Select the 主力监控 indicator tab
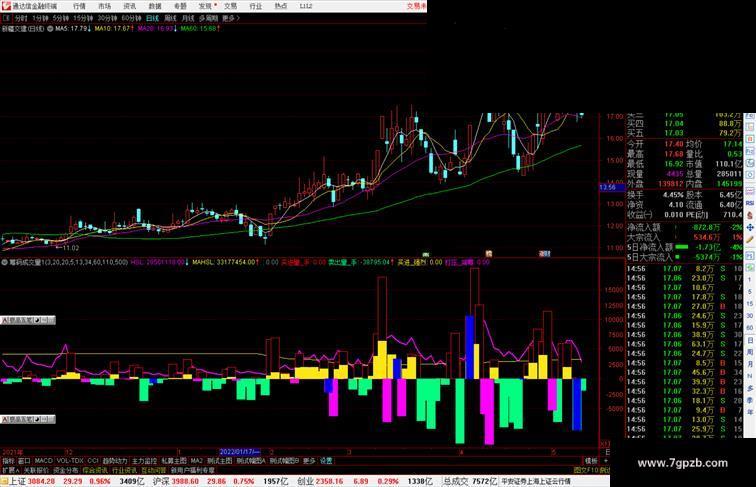 [x=144, y=461]
